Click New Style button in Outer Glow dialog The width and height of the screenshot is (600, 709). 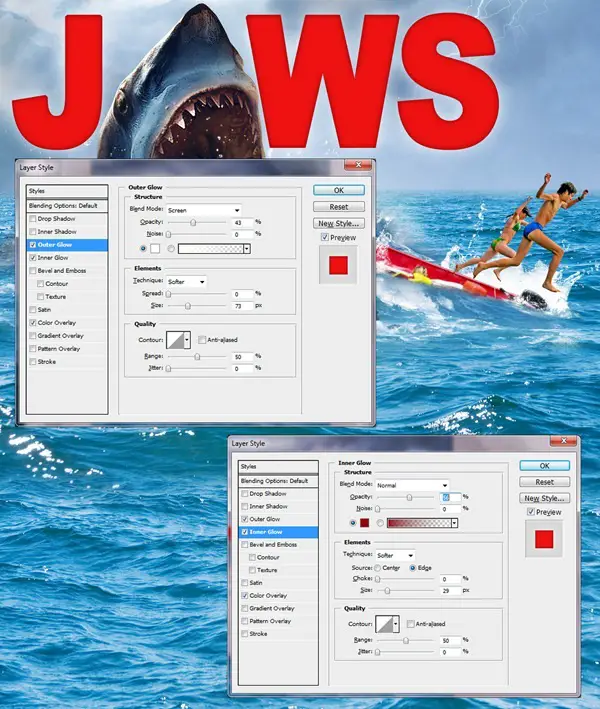(339, 223)
